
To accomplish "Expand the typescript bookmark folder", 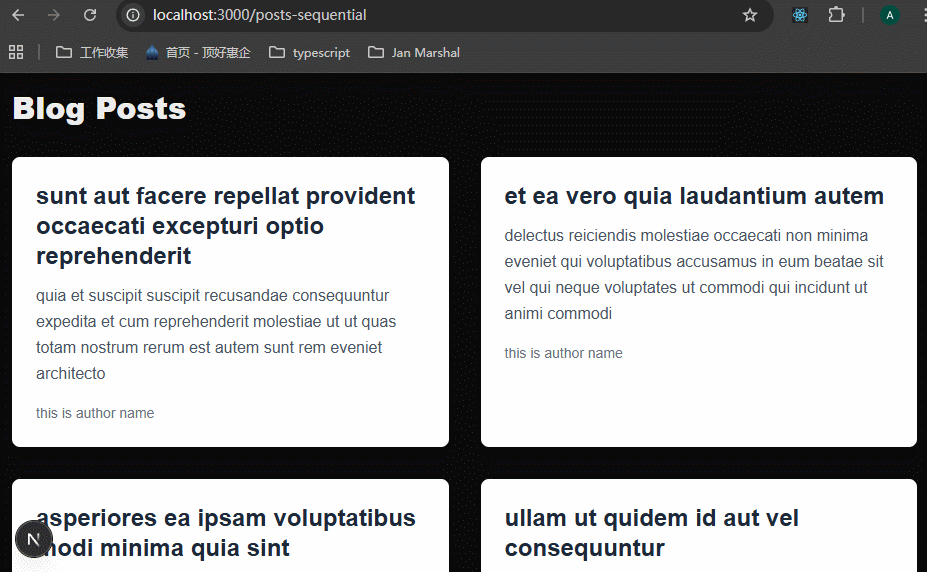I will [x=310, y=52].
